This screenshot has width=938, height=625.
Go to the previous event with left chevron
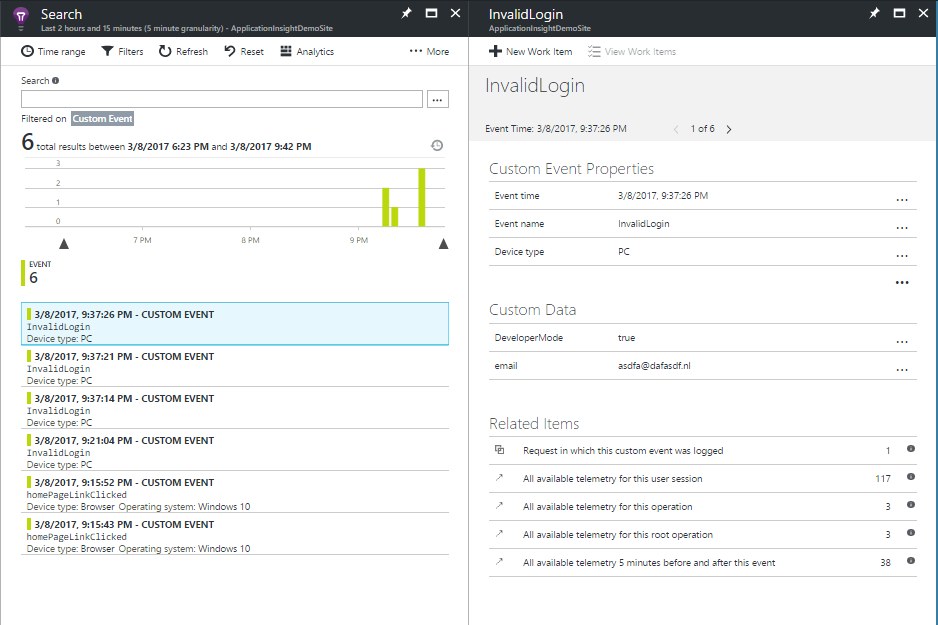coord(676,129)
